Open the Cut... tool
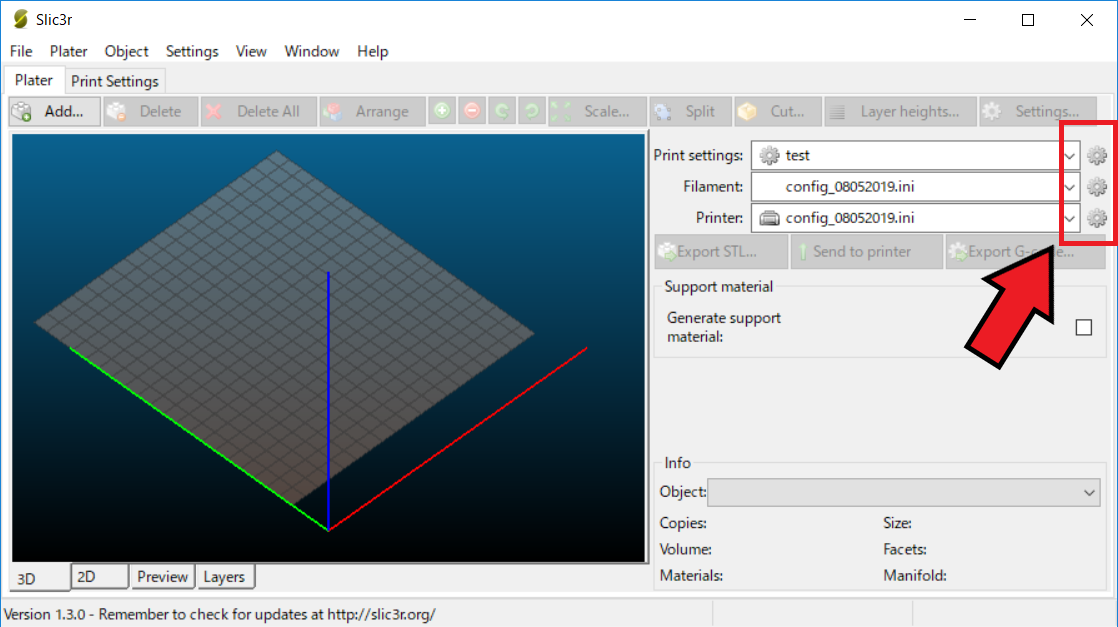The width and height of the screenshot is (1118, 627). click(778, 111)
